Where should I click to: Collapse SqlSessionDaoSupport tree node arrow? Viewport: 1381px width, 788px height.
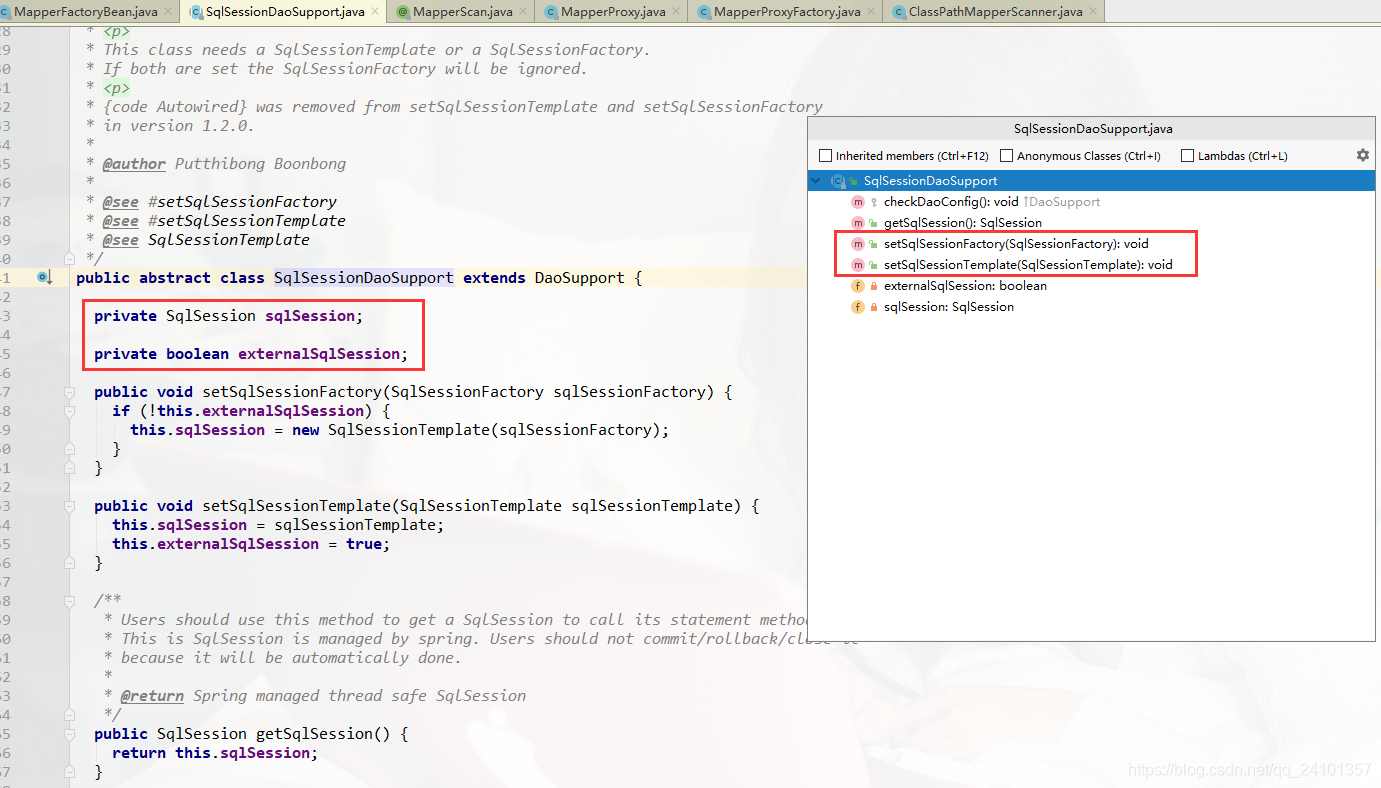(818, 181)
